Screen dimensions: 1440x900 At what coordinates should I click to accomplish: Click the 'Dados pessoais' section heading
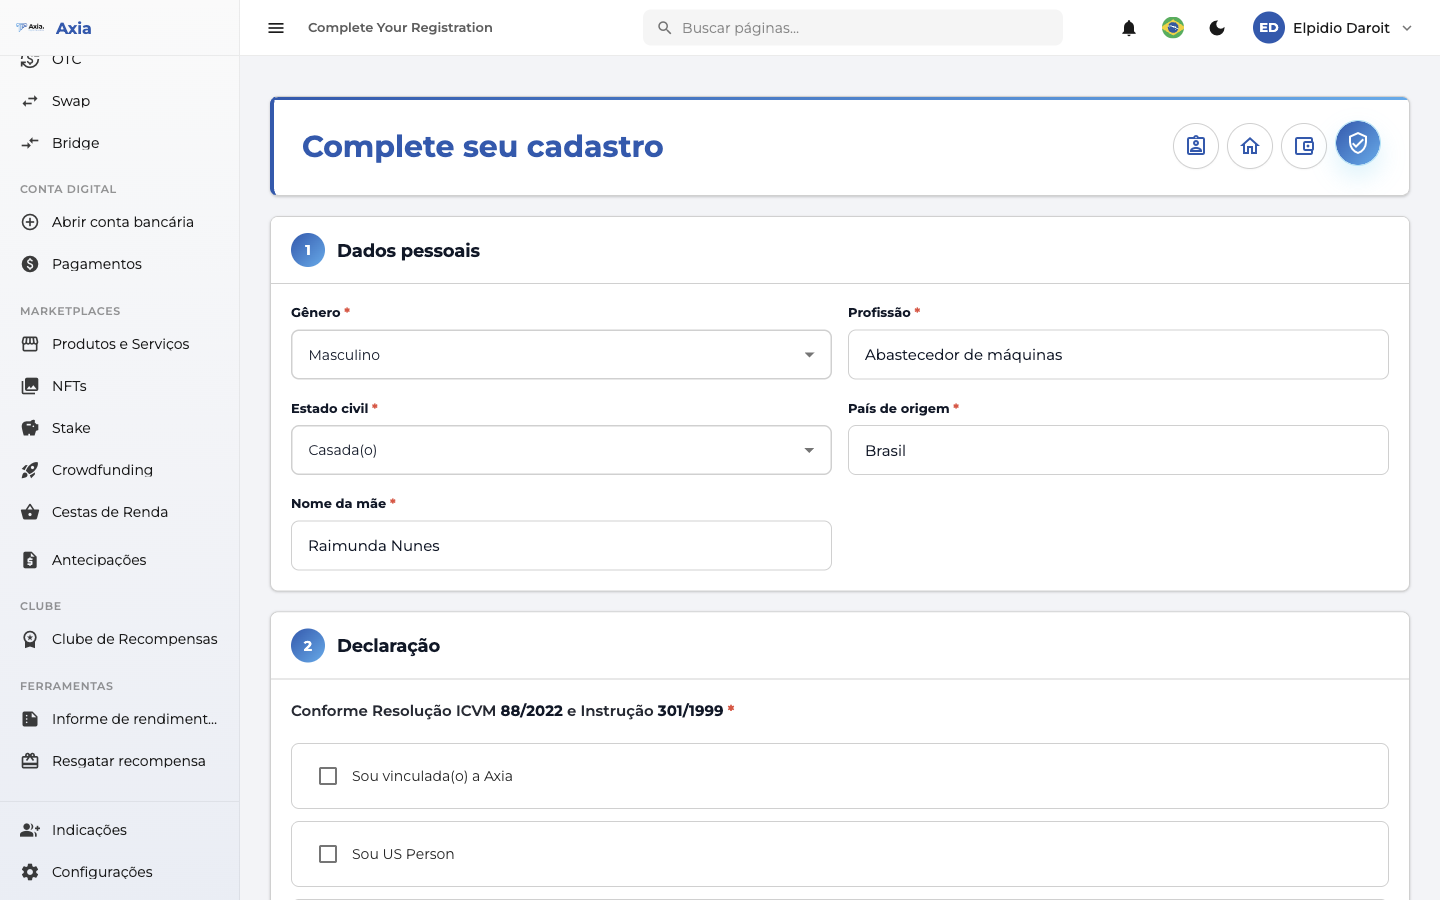click(408, 251)
